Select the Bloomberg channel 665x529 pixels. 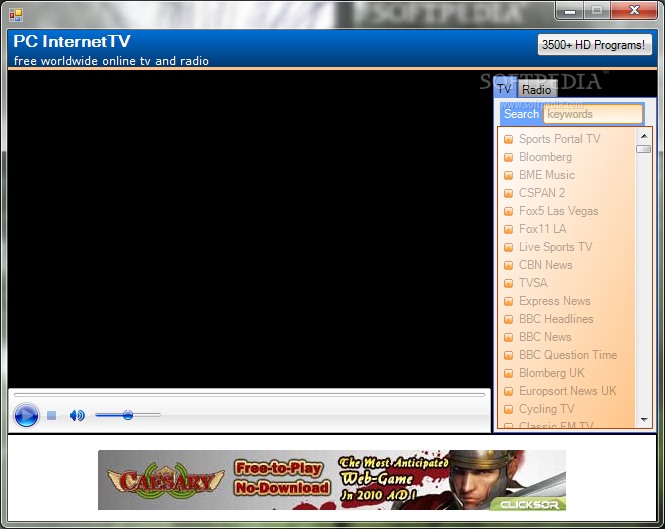coord(545,157)
